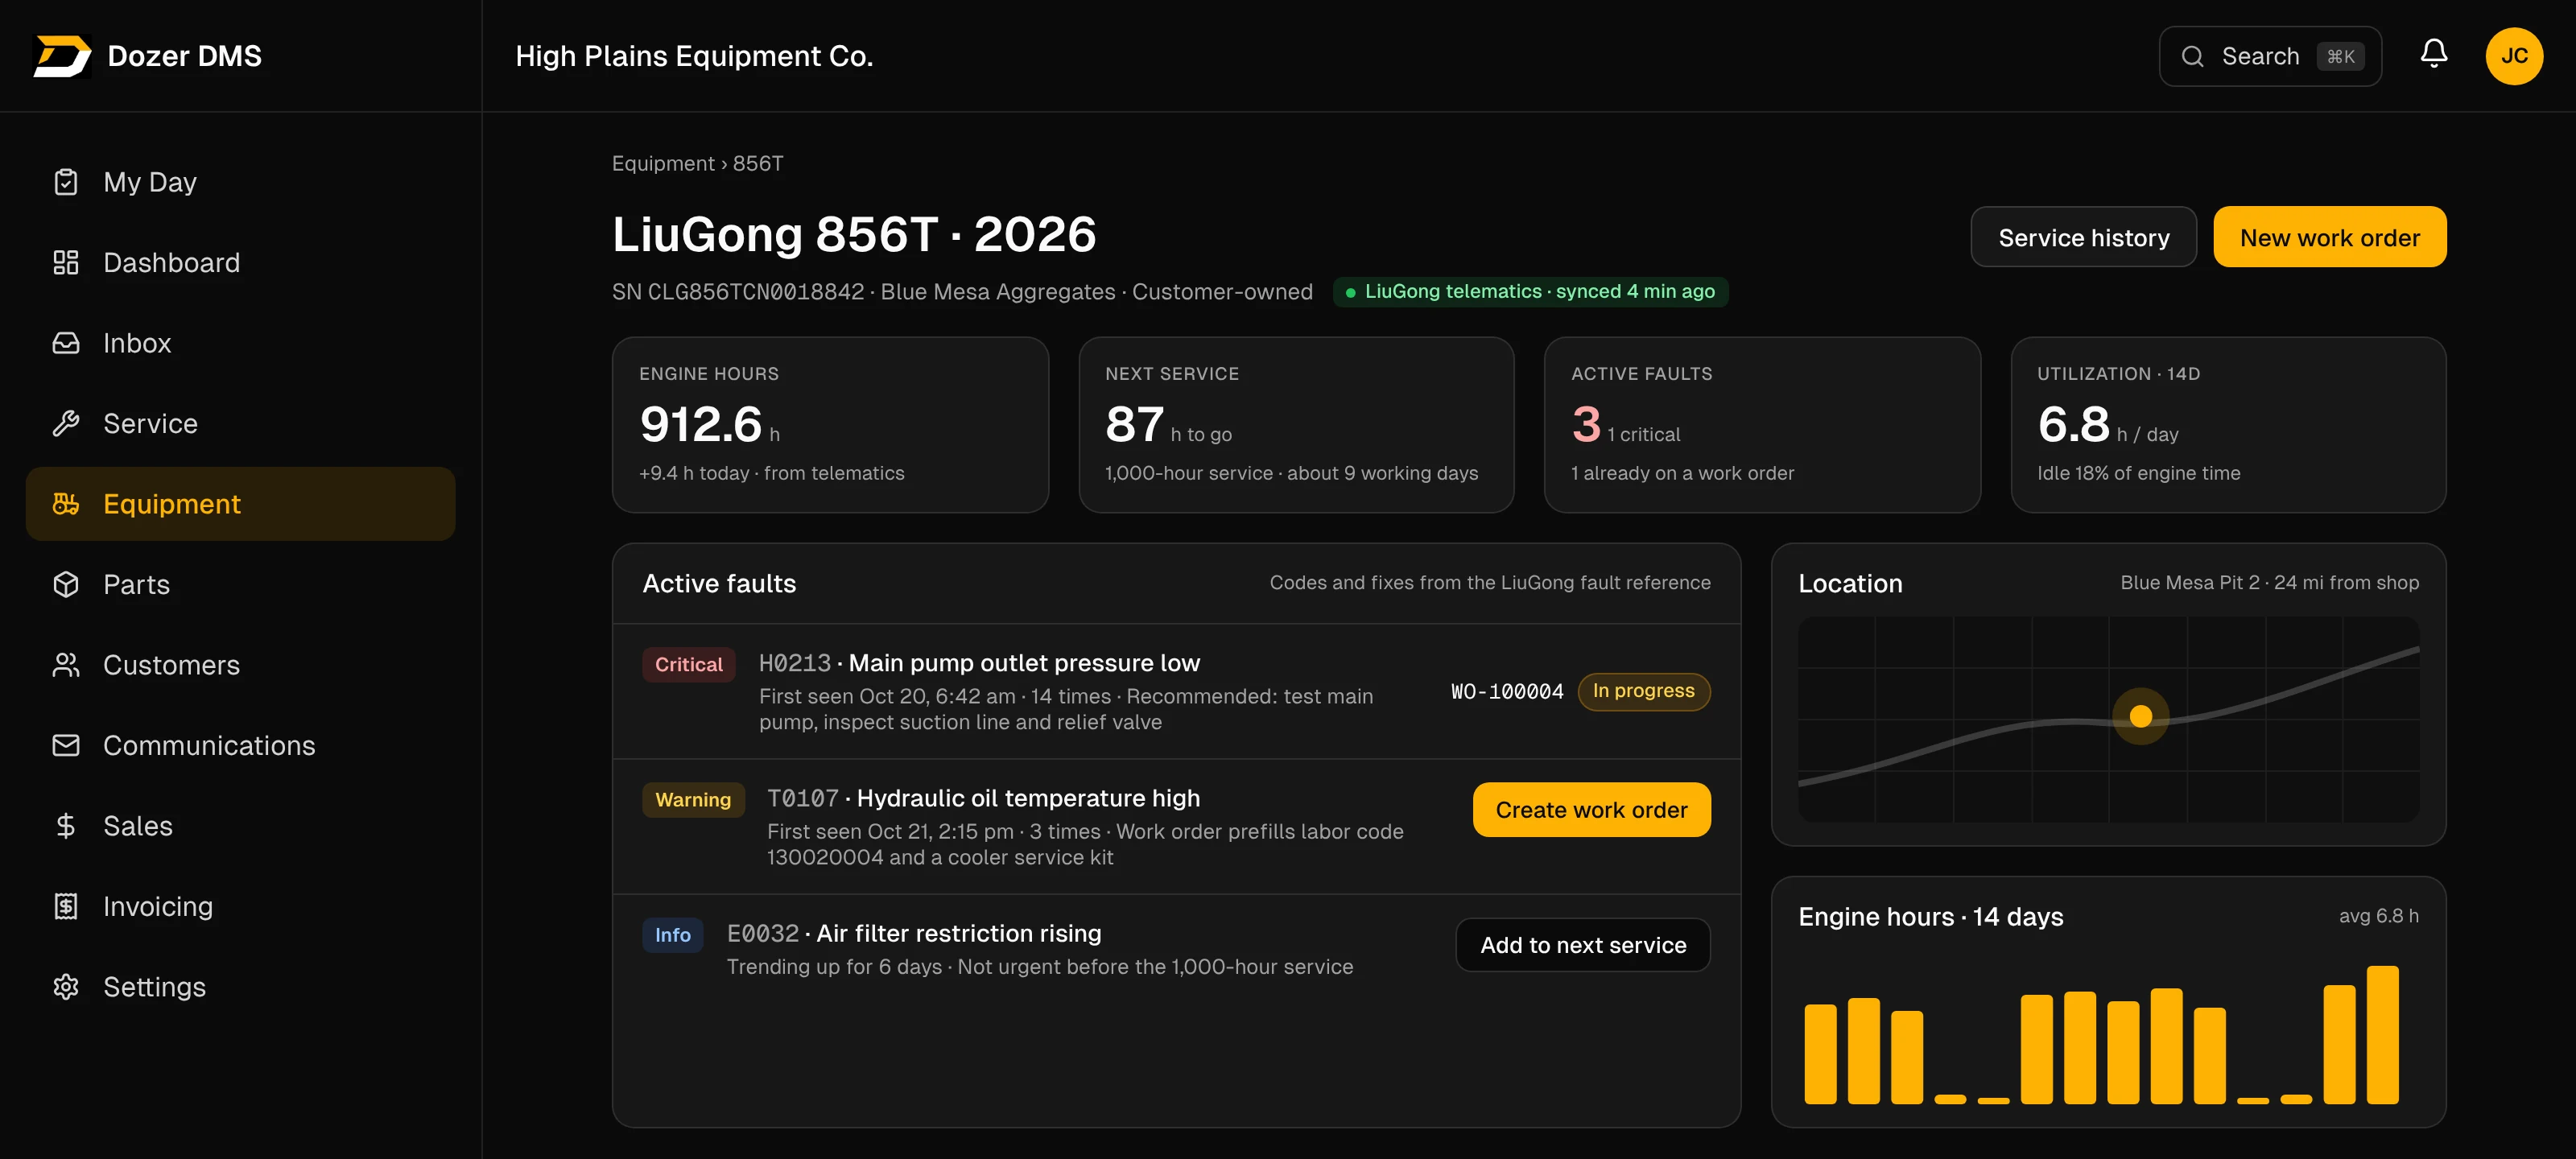Open the Dashboard page
Viewport: 2576px width, 1159px height.
(x=240, y=262)
